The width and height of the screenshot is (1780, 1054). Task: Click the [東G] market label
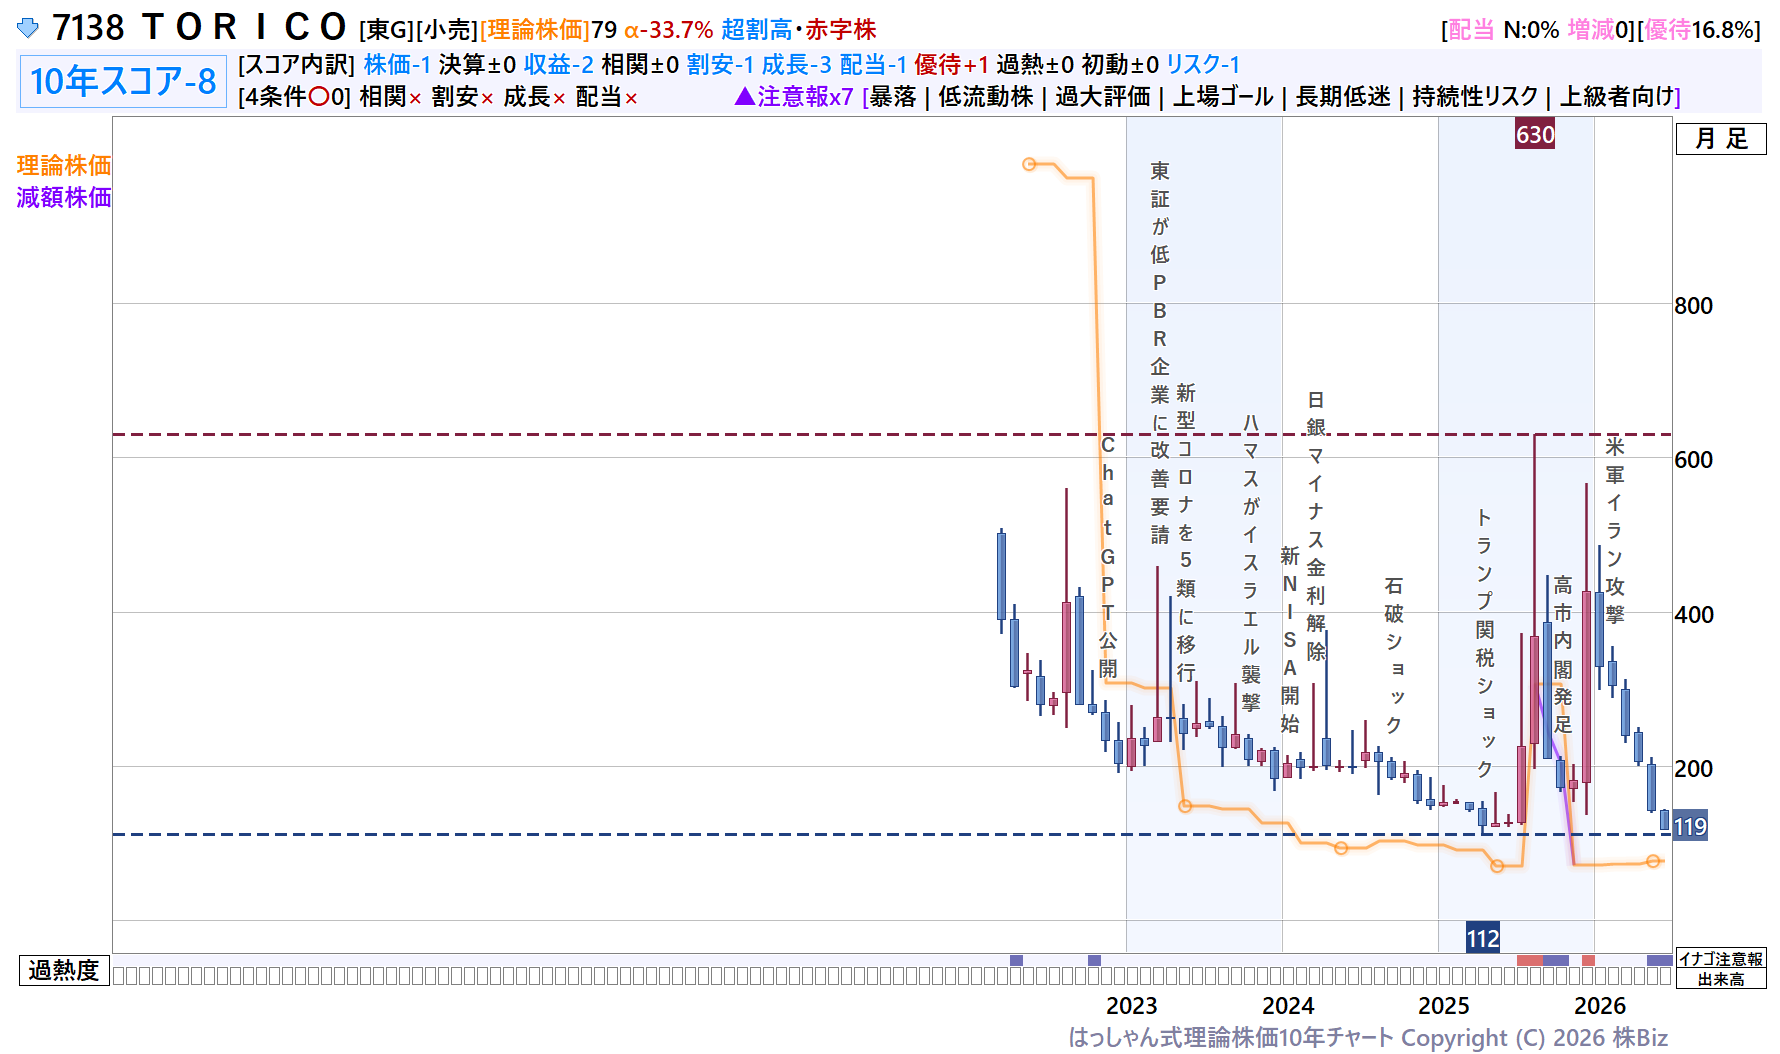(x=386, y=30)
